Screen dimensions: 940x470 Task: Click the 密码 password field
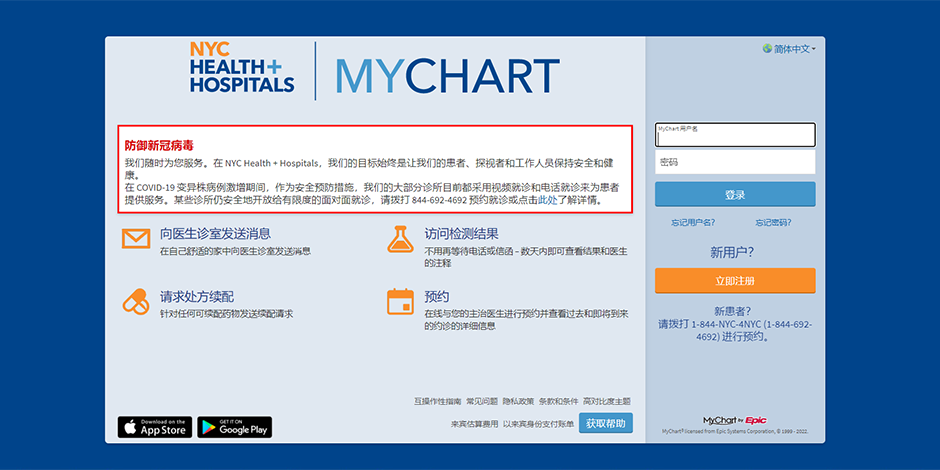(x=735, y=162)
